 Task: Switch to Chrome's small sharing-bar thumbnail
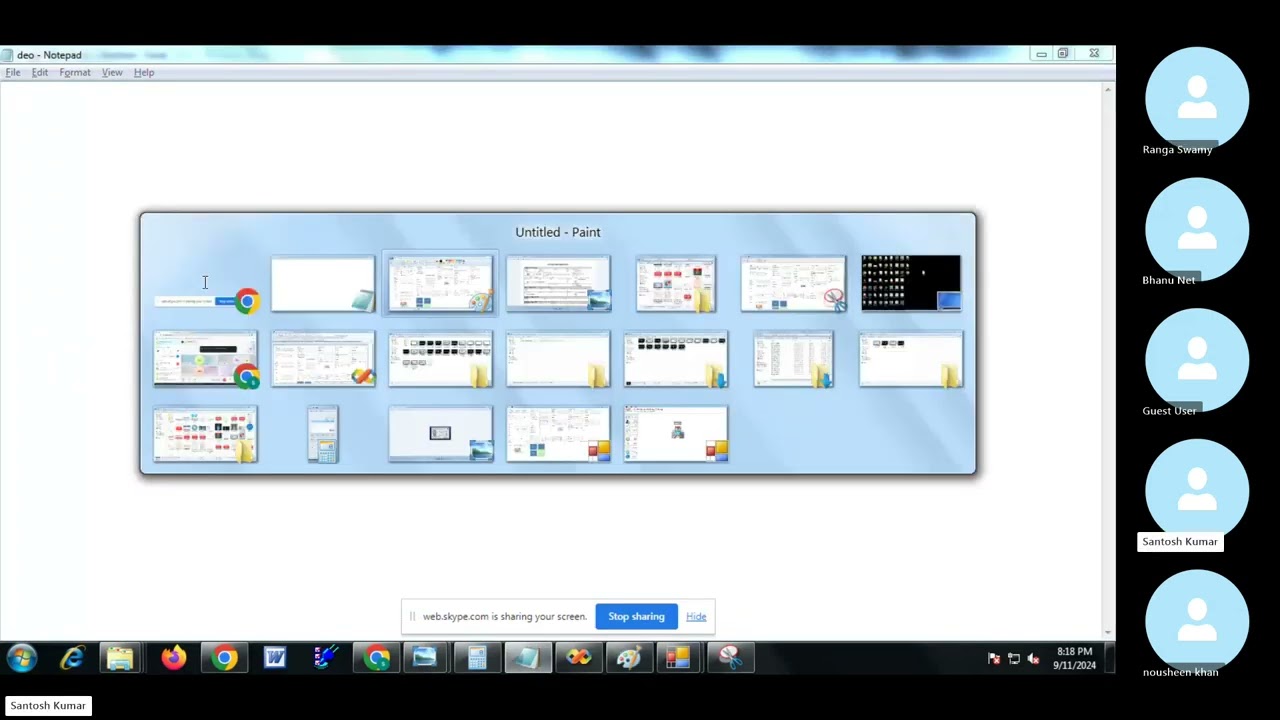[206, 301]
